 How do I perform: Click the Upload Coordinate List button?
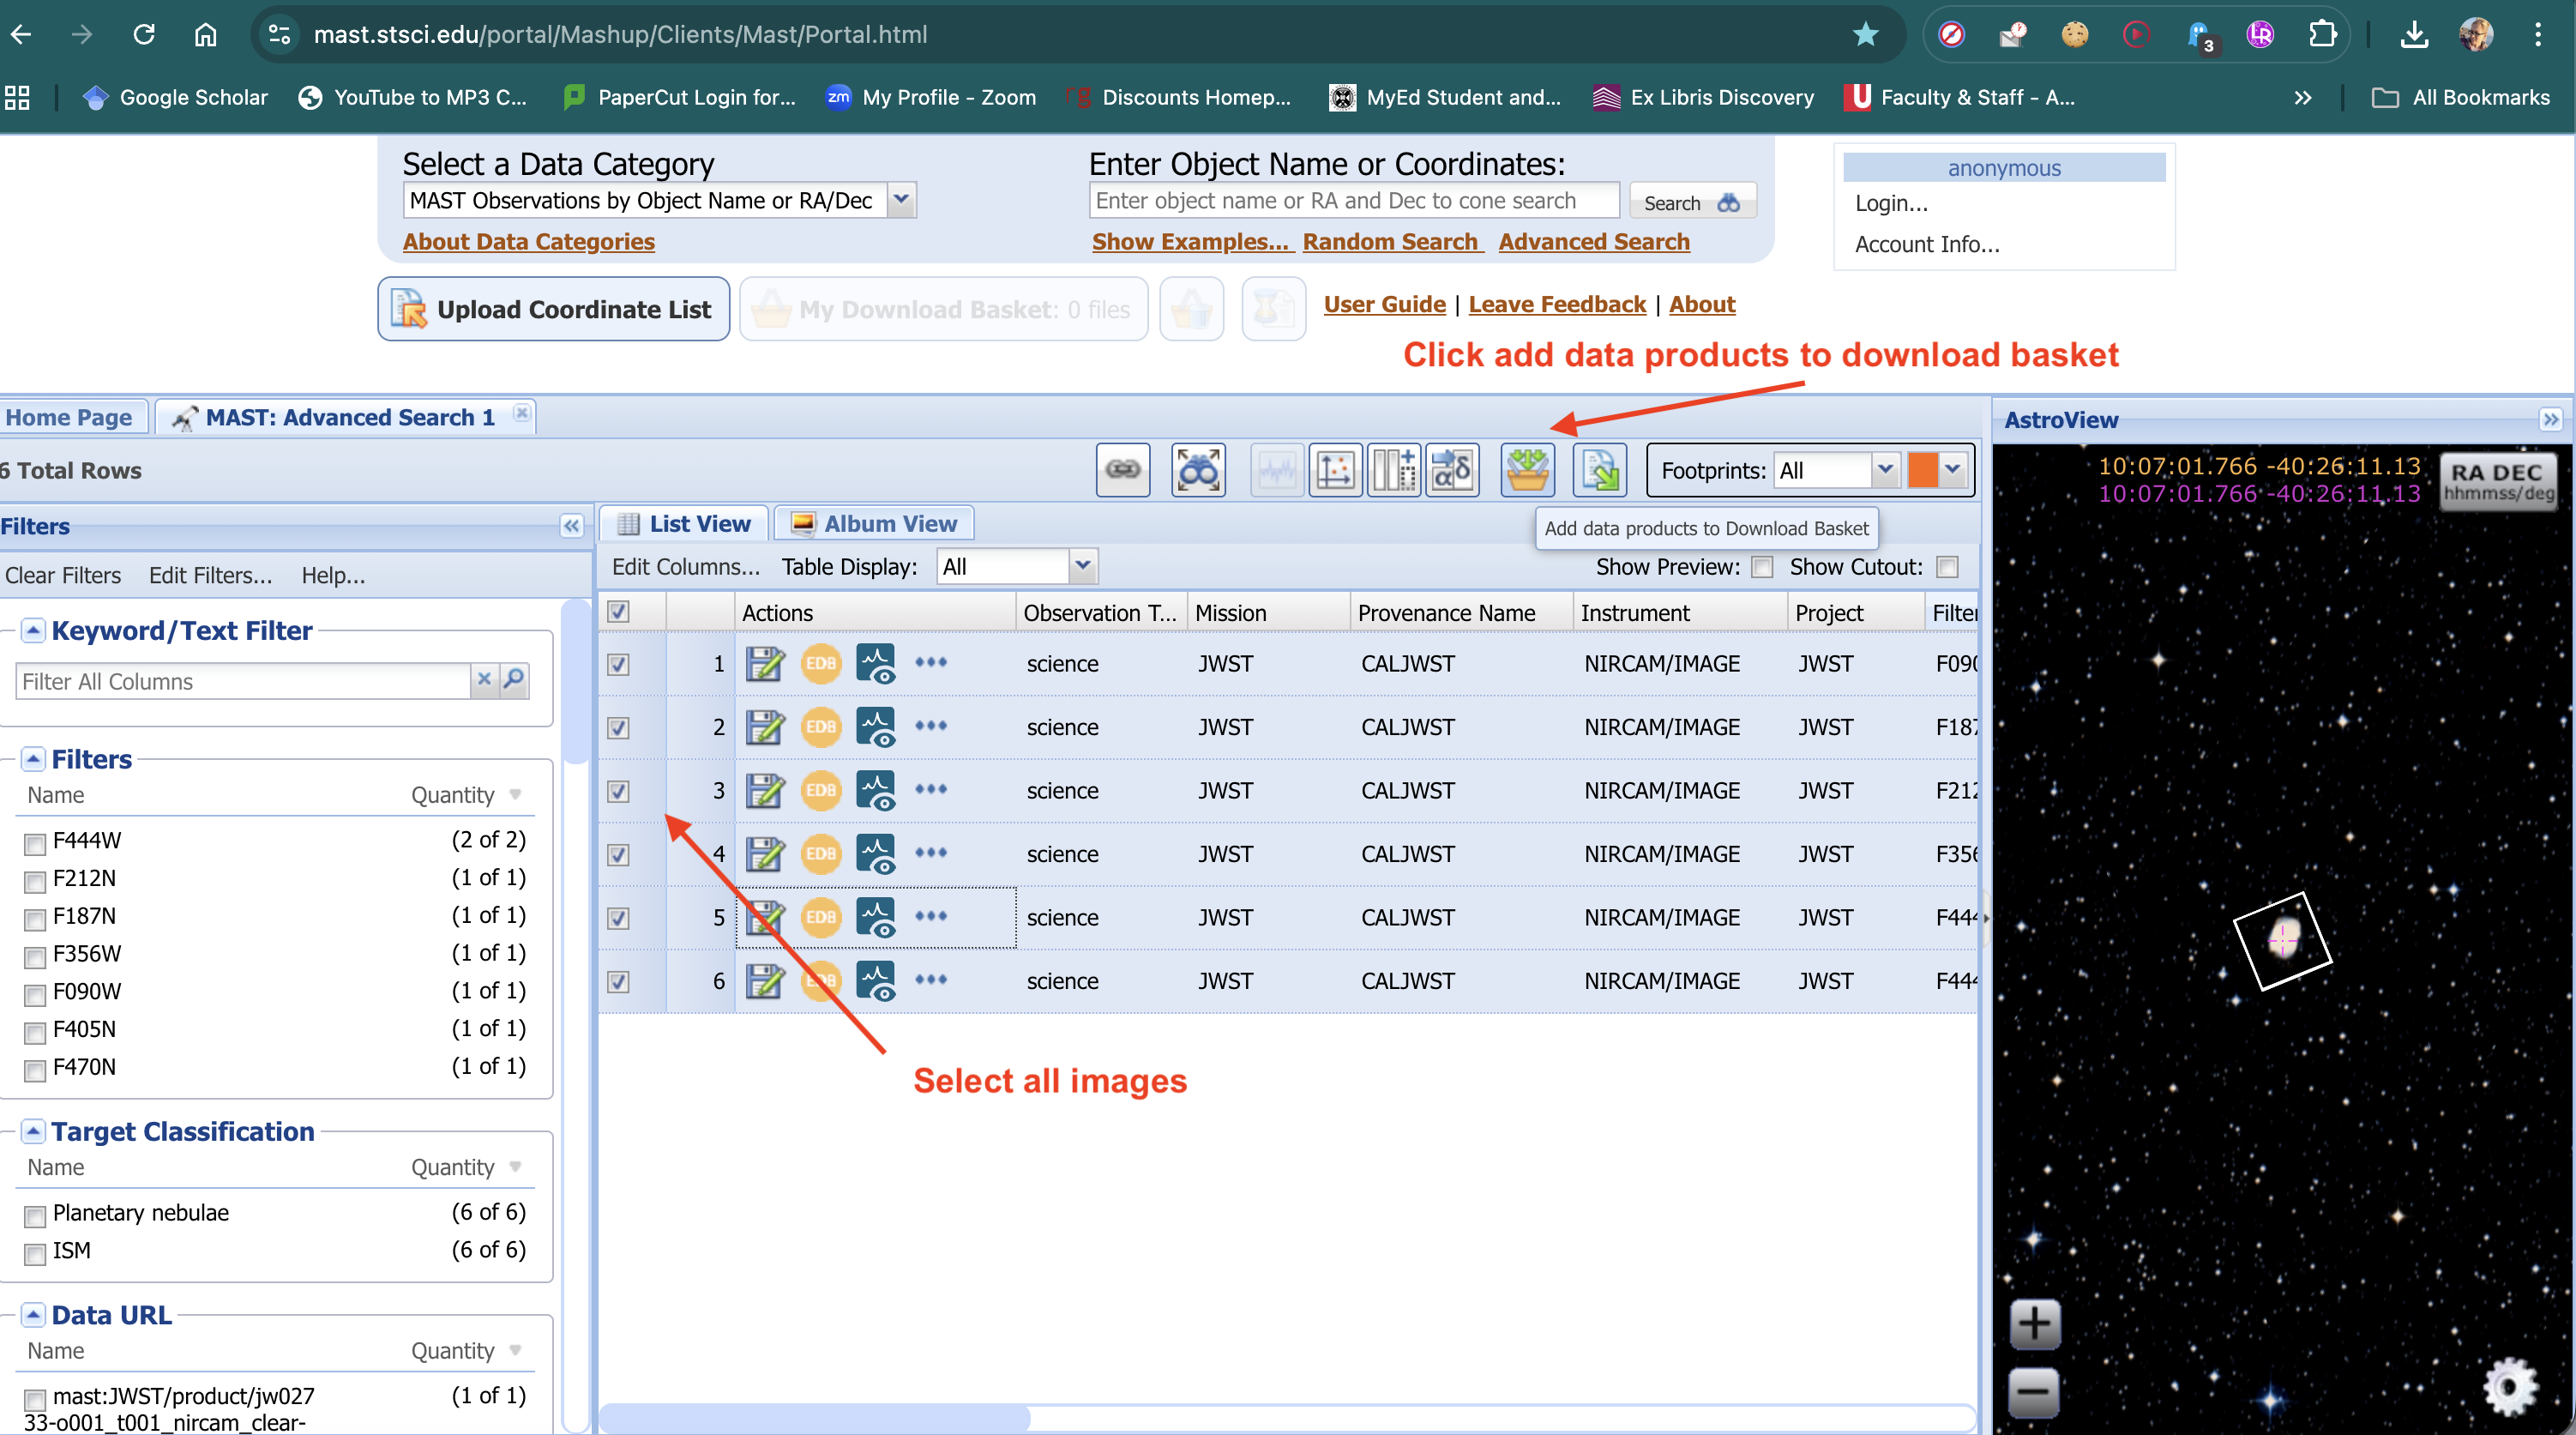coord(554,309)
